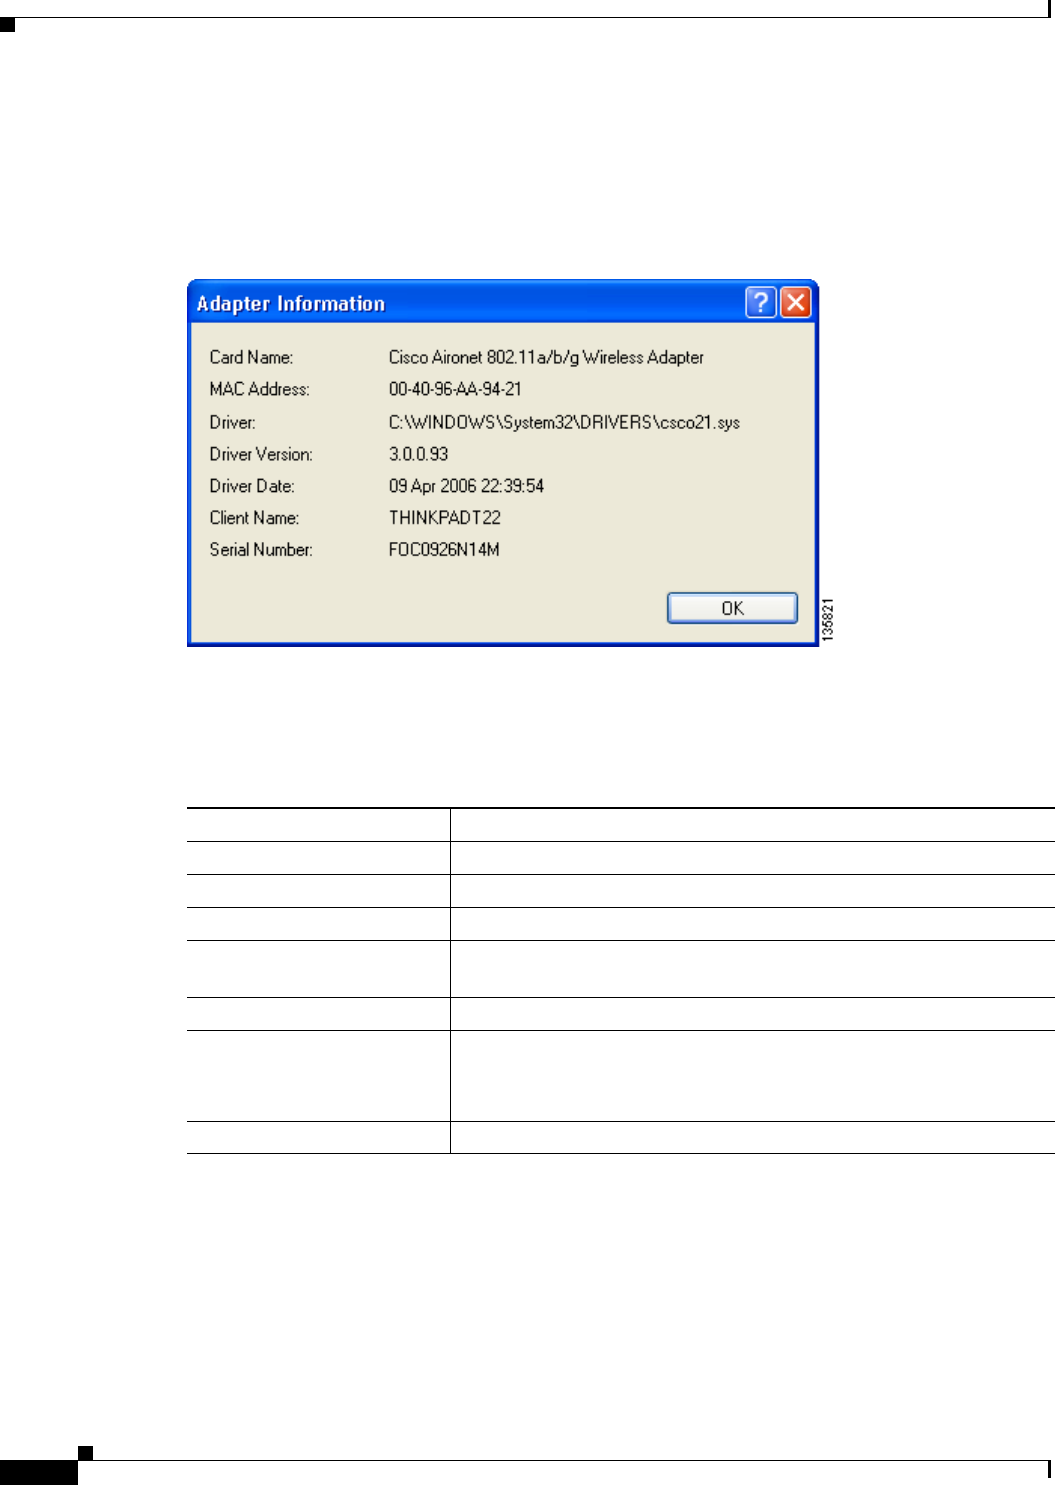This screenshot has width=1055, height=1485.
Task: Click the Adapter Information title bar text
Action: pyautogui.click(x=291, y=303)
